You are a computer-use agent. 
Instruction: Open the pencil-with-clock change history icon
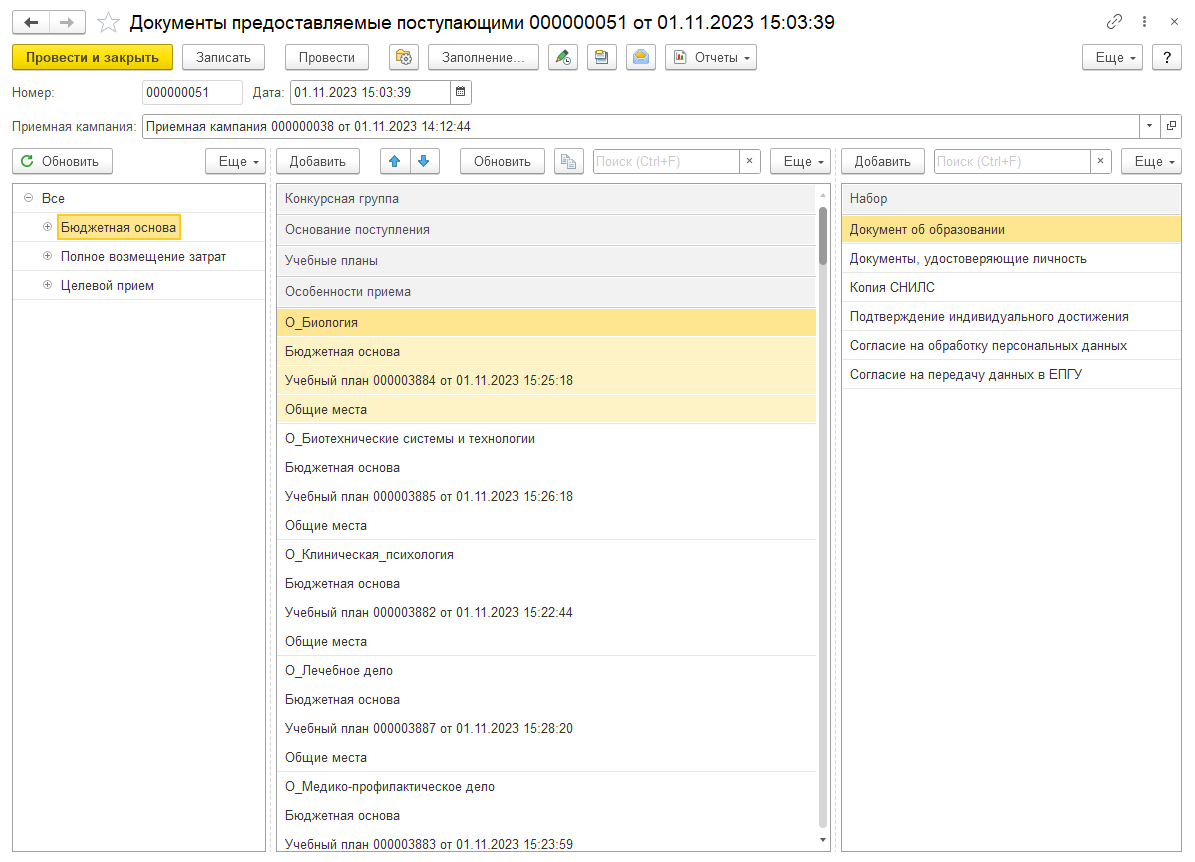563,57
